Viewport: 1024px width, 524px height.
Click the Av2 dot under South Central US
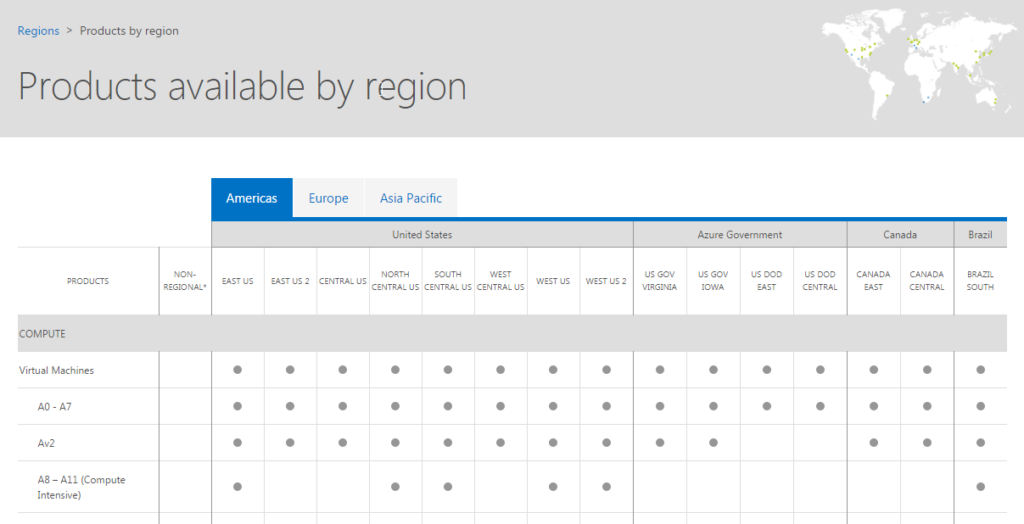click(x=448, y=443)
